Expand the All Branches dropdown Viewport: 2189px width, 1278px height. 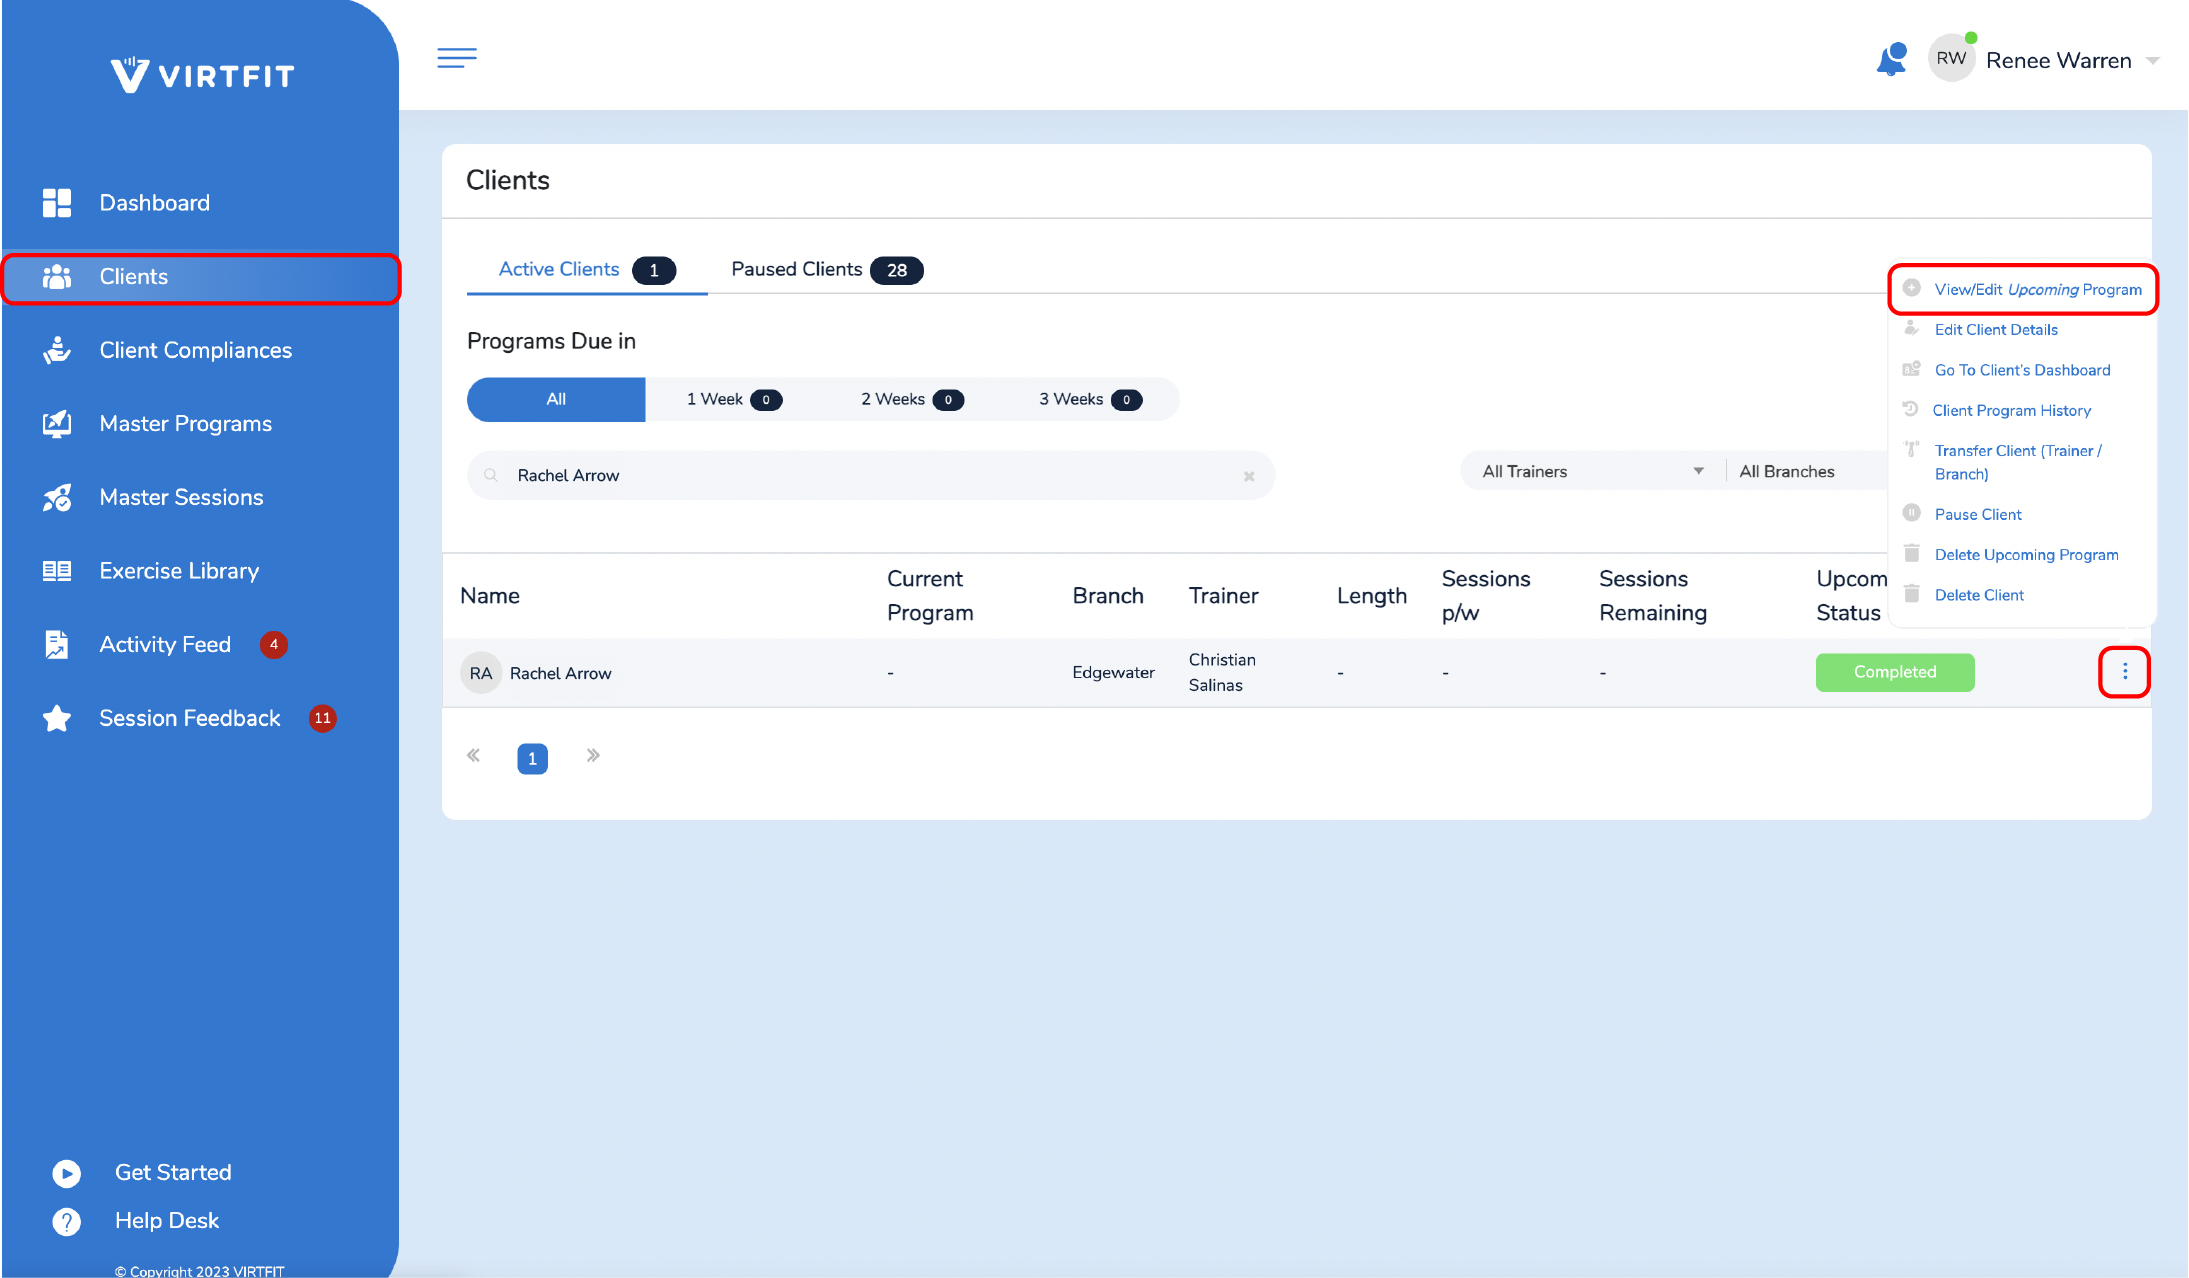(1806, 471)
